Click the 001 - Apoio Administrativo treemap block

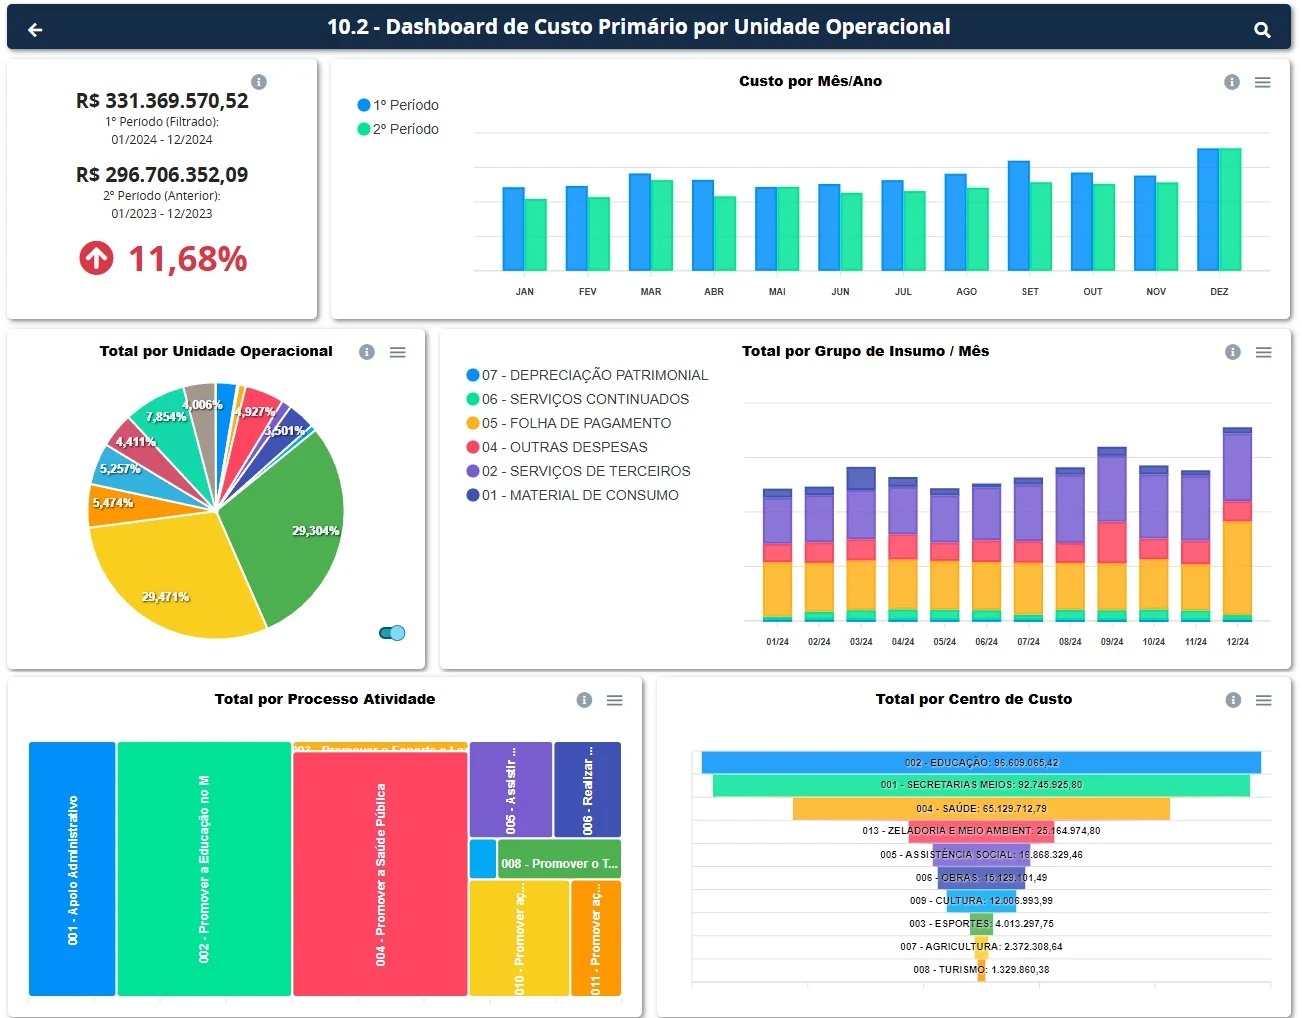click(x=72, y=869)
